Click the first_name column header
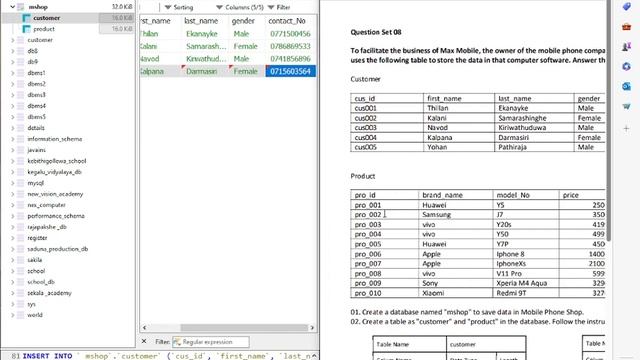The width and height of the screenshot is (640, 360). click(x=160, y=21)
